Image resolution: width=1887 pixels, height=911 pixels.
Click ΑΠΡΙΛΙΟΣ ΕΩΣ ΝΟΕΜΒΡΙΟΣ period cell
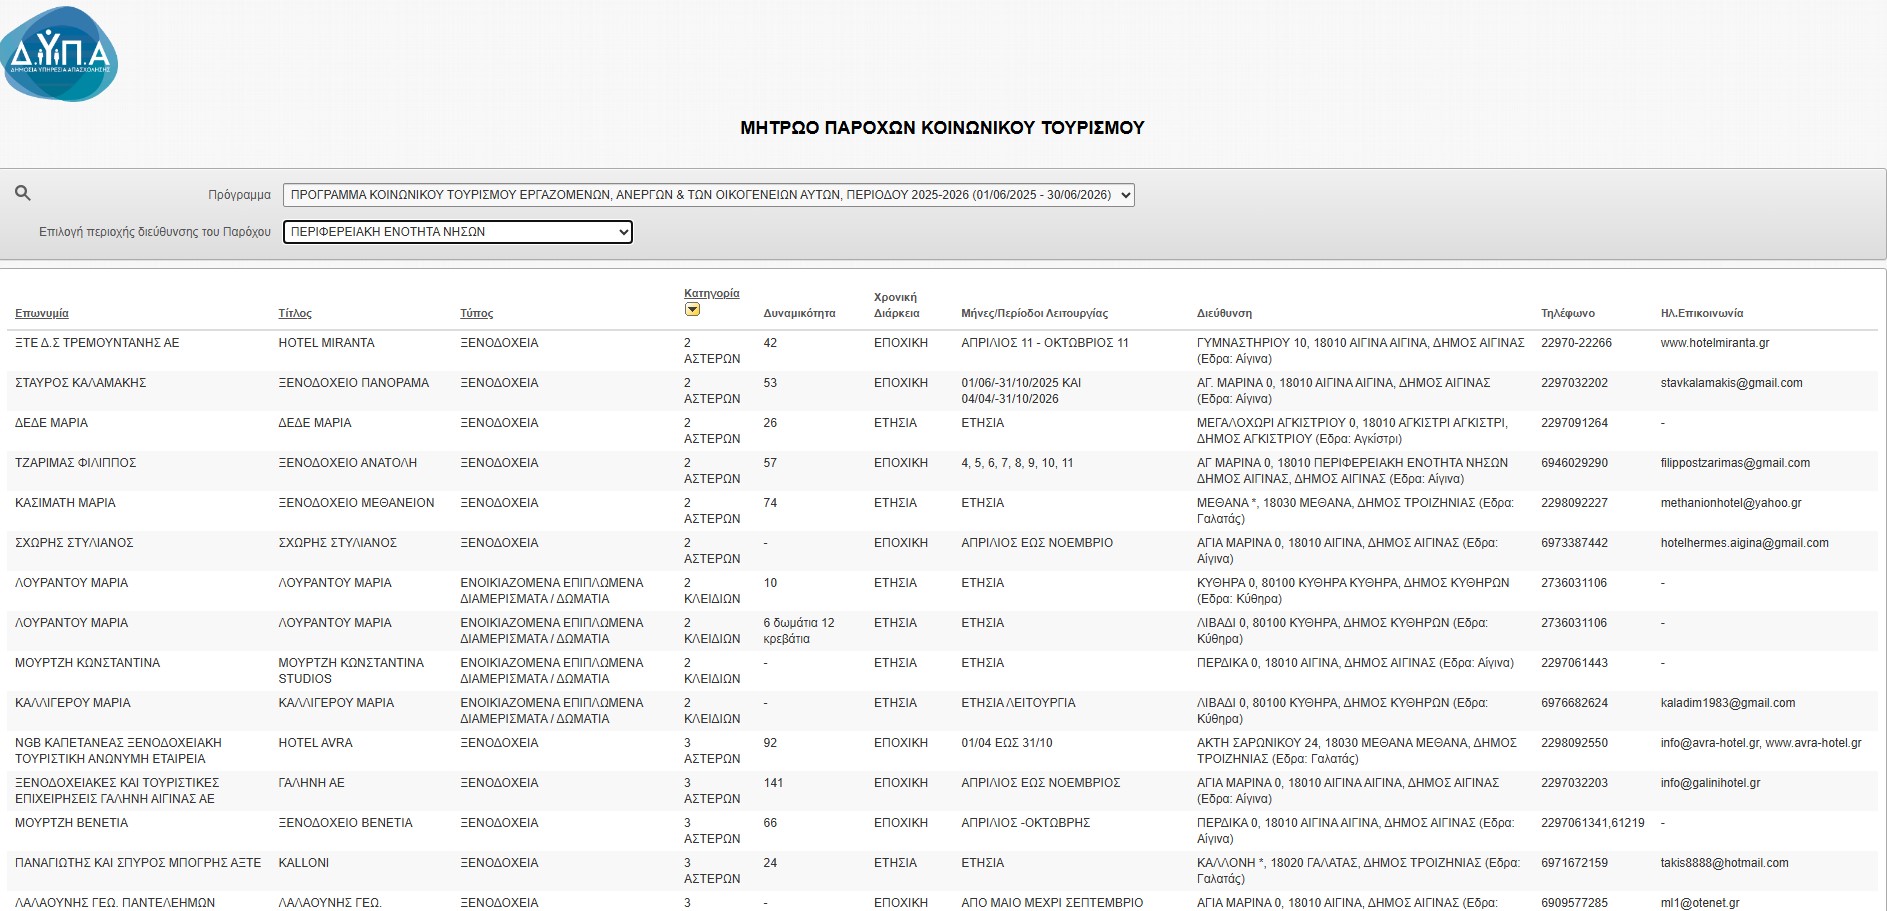point(1040,783)
